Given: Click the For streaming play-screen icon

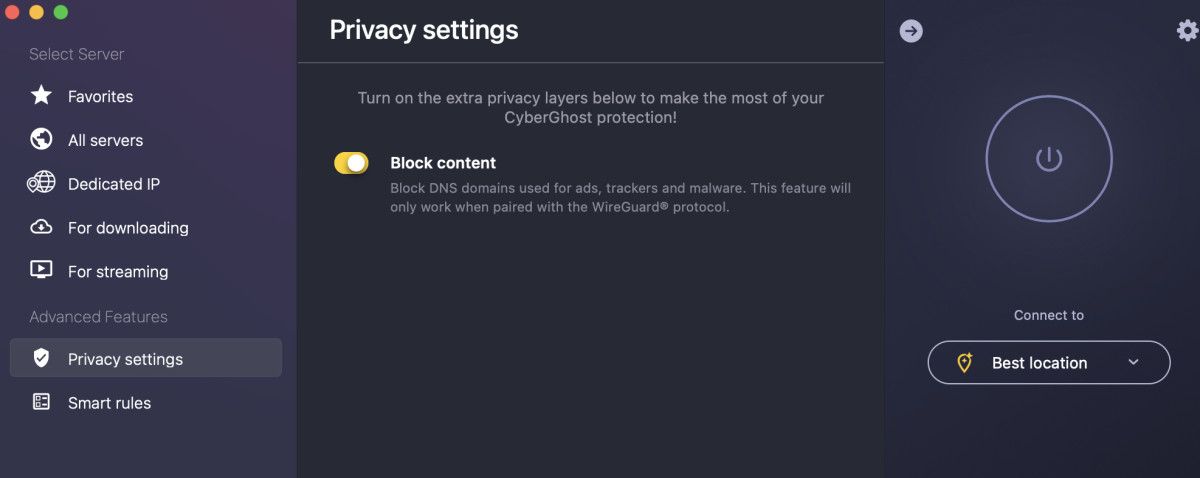Looking at the screenshot, I should 41,270.
